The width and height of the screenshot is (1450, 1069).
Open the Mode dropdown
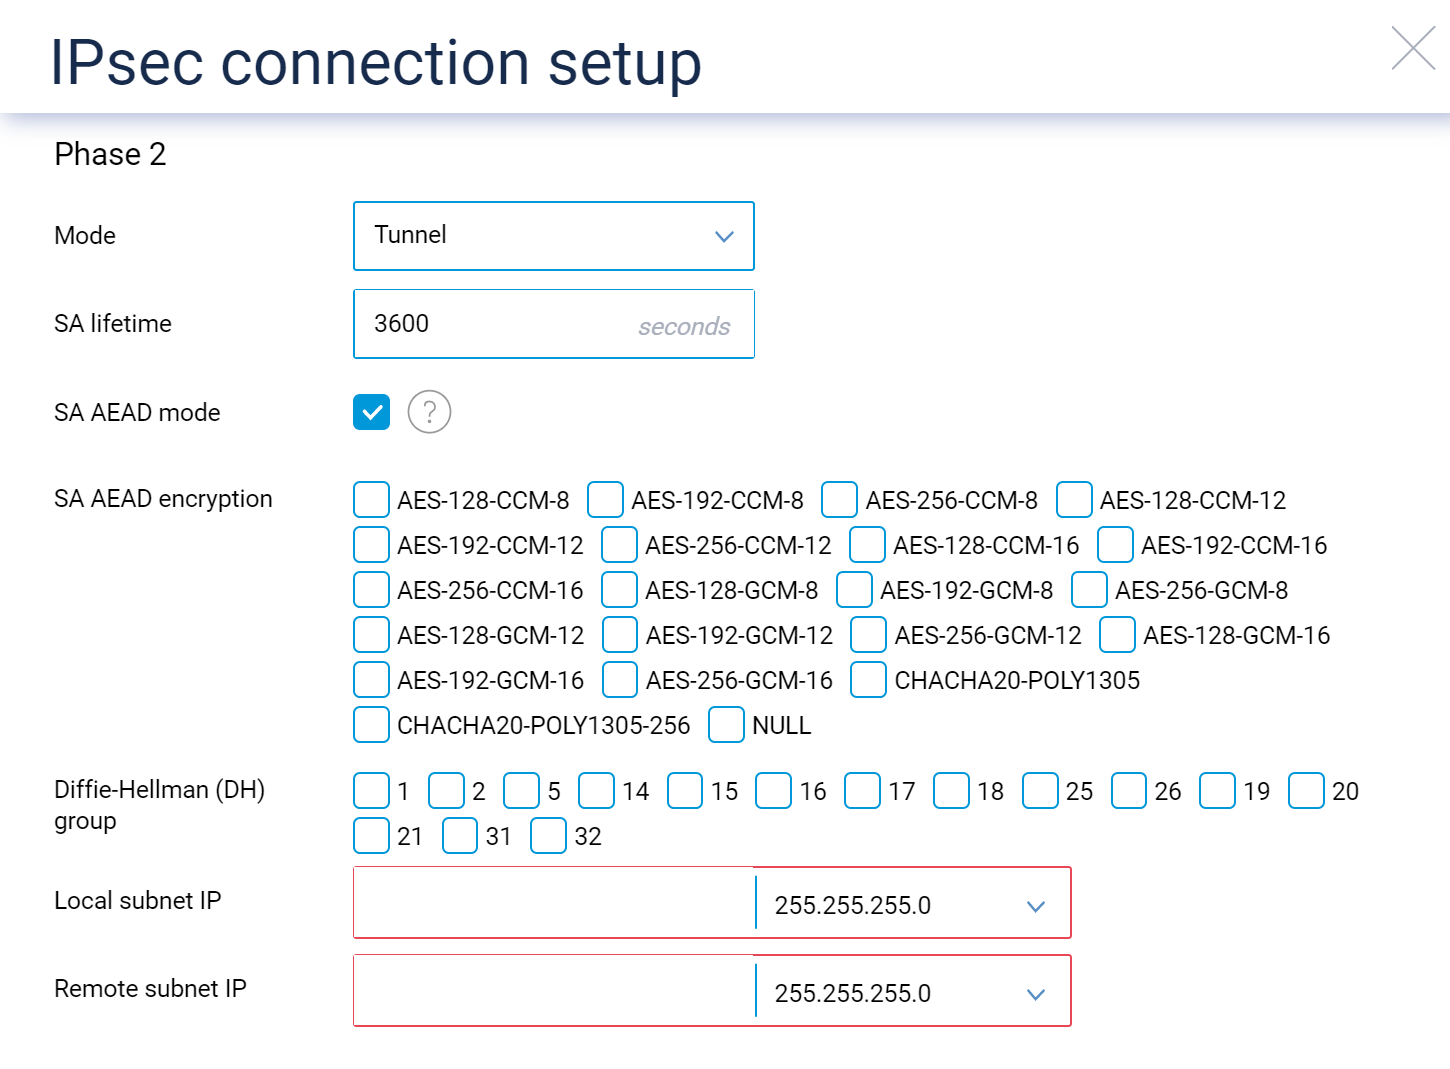pos(554,236)
